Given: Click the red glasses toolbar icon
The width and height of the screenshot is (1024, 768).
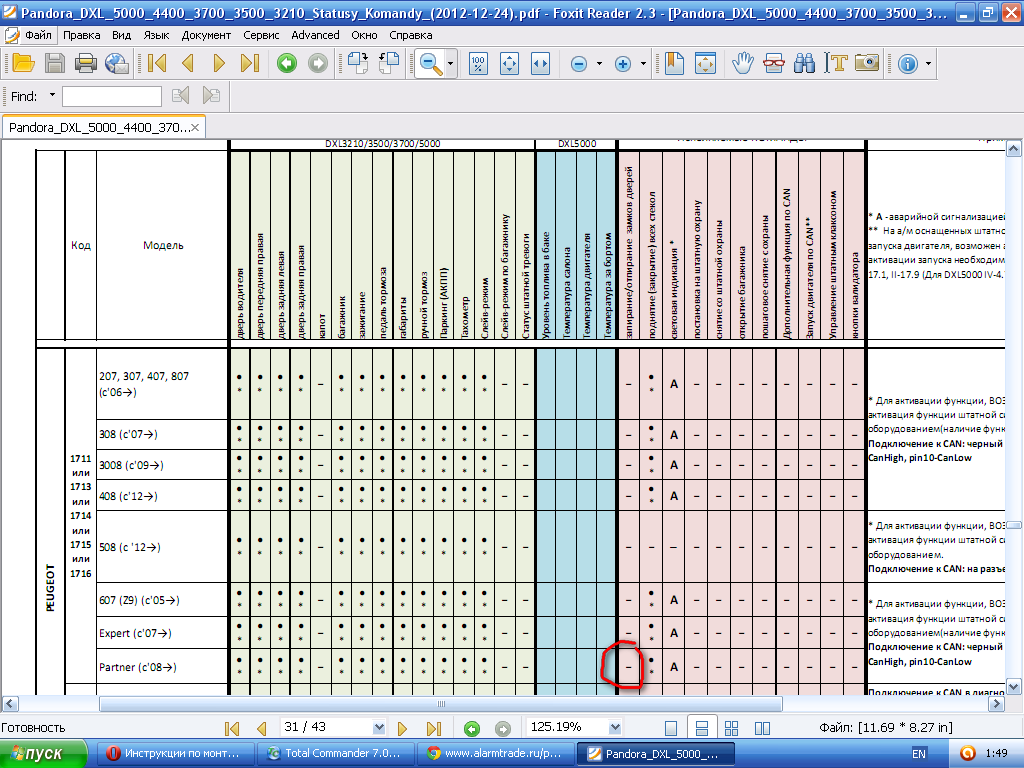Looking at the screenshot, I should 774,63.
